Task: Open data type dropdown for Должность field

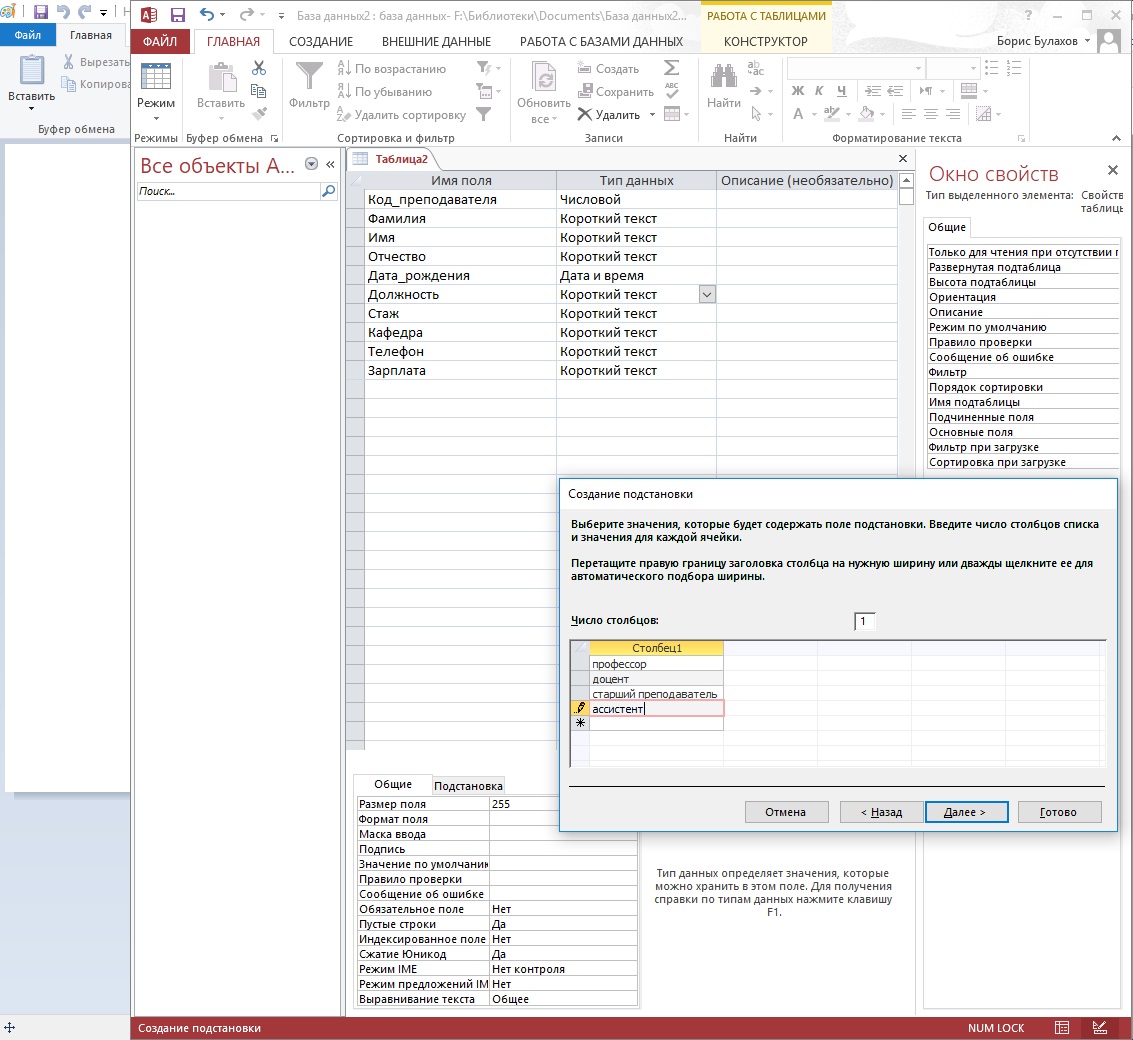Action: [707, 295]
